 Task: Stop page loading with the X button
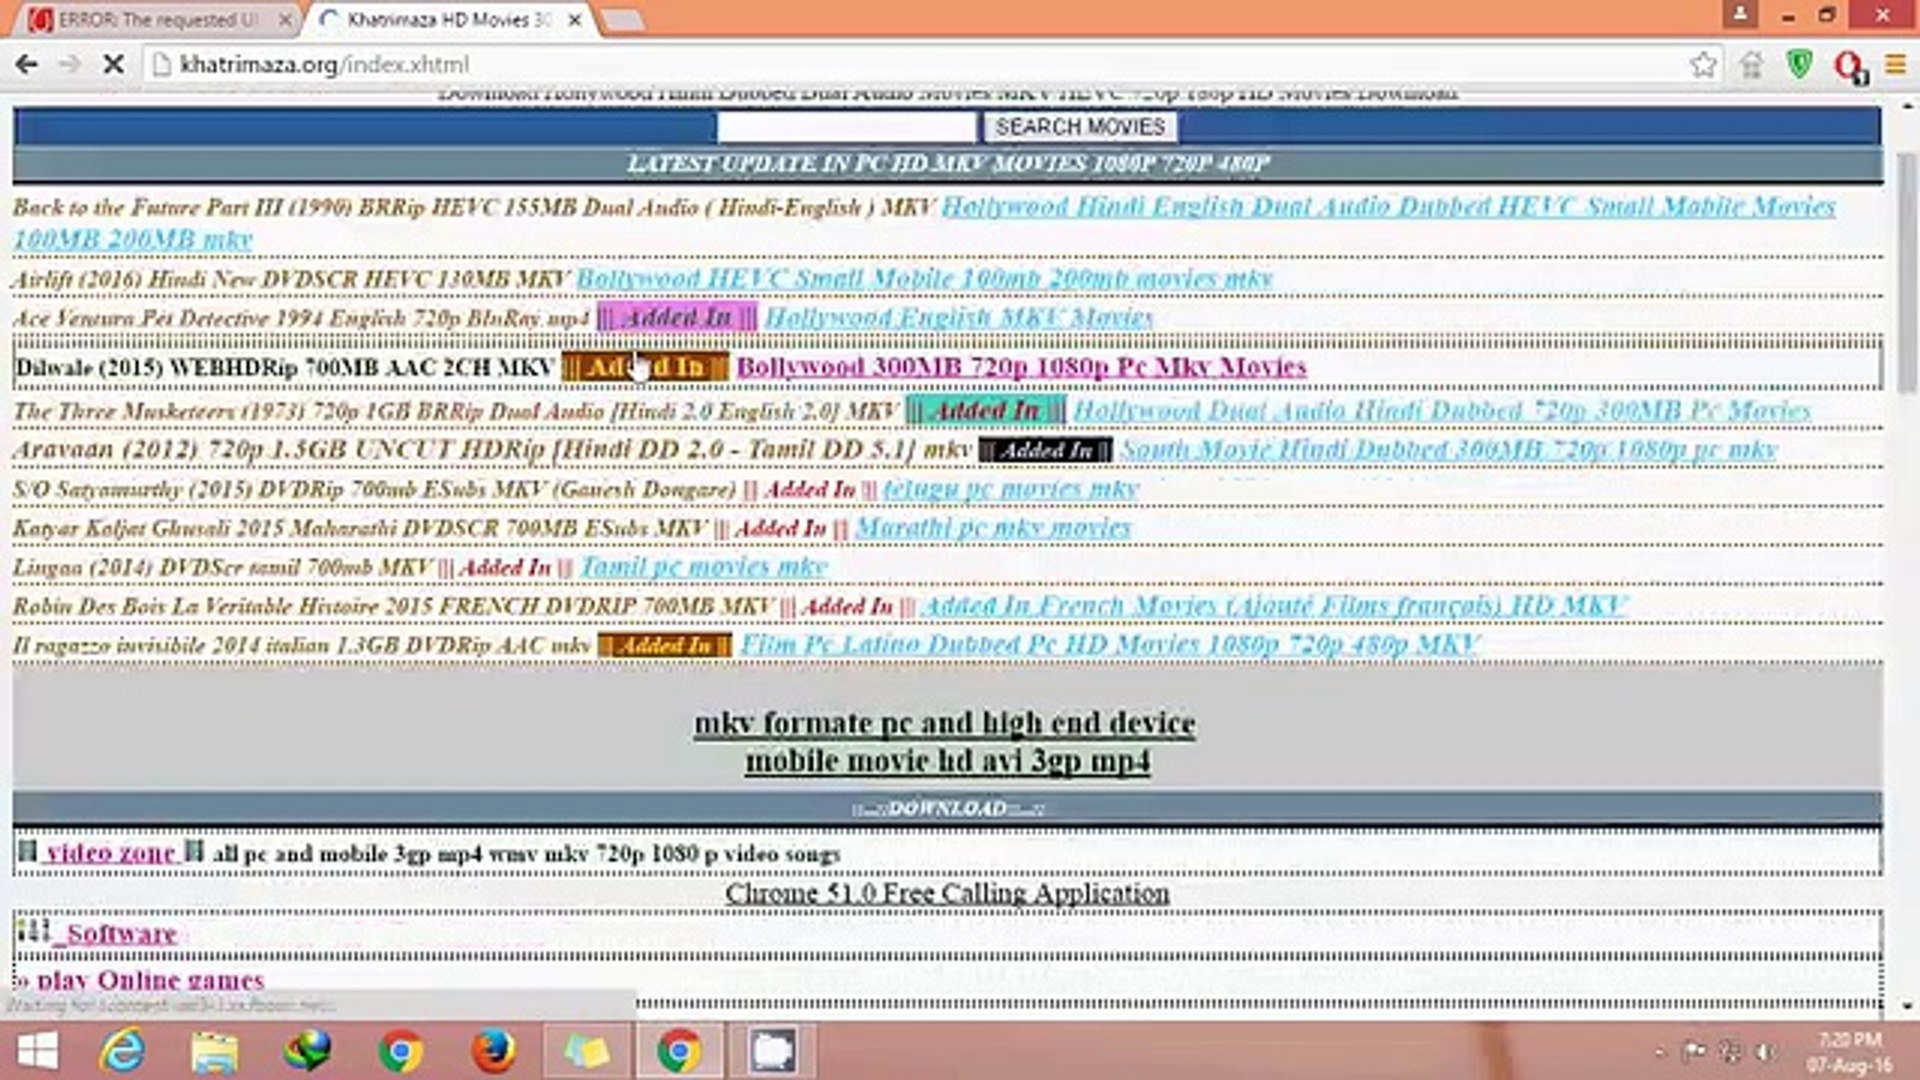(114, 65)
